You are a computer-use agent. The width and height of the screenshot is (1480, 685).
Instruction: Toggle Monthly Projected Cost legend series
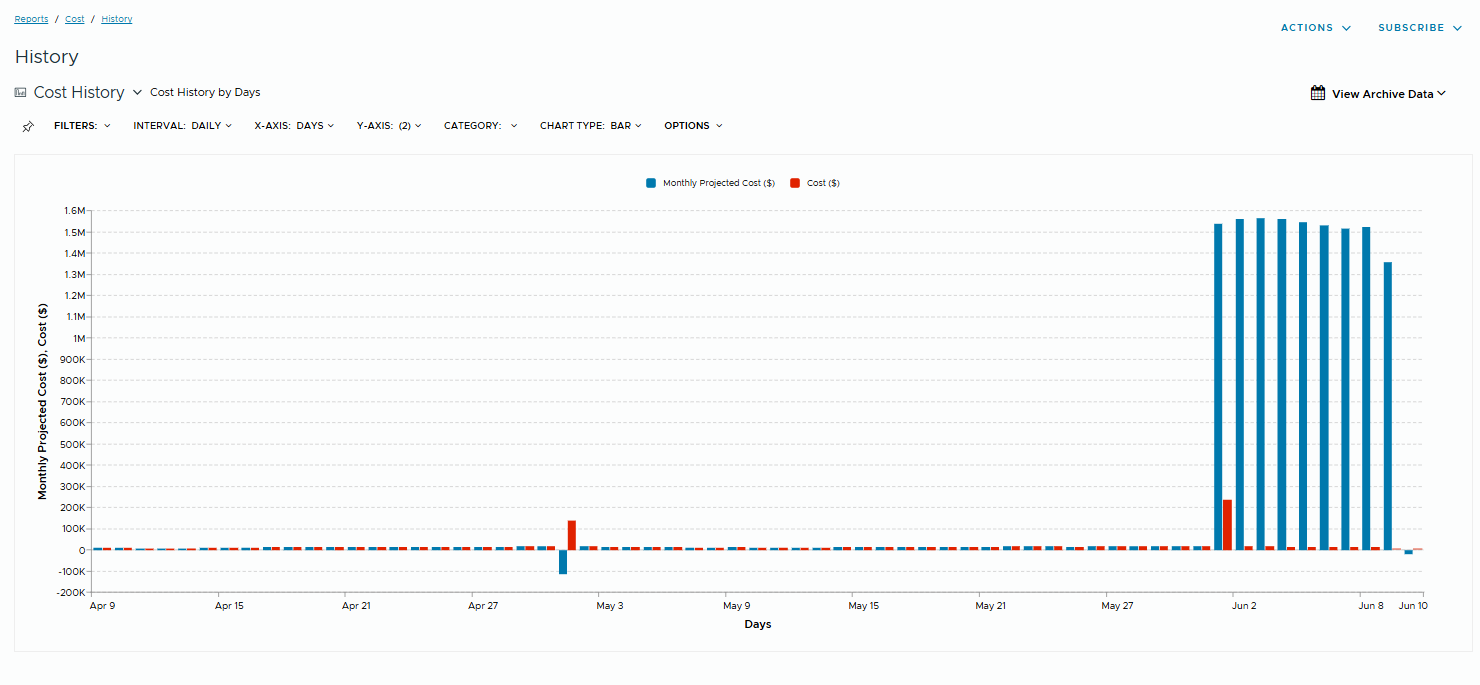[x=710, y=183]
